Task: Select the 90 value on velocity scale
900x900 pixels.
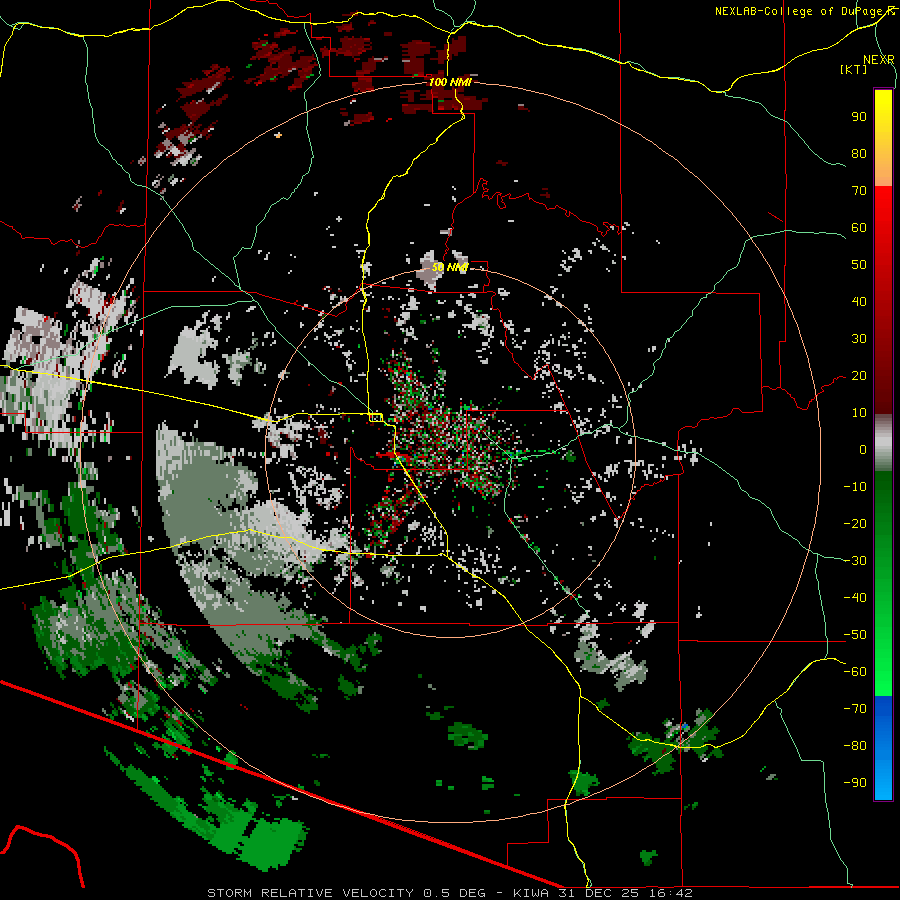Action: point(859,117)
